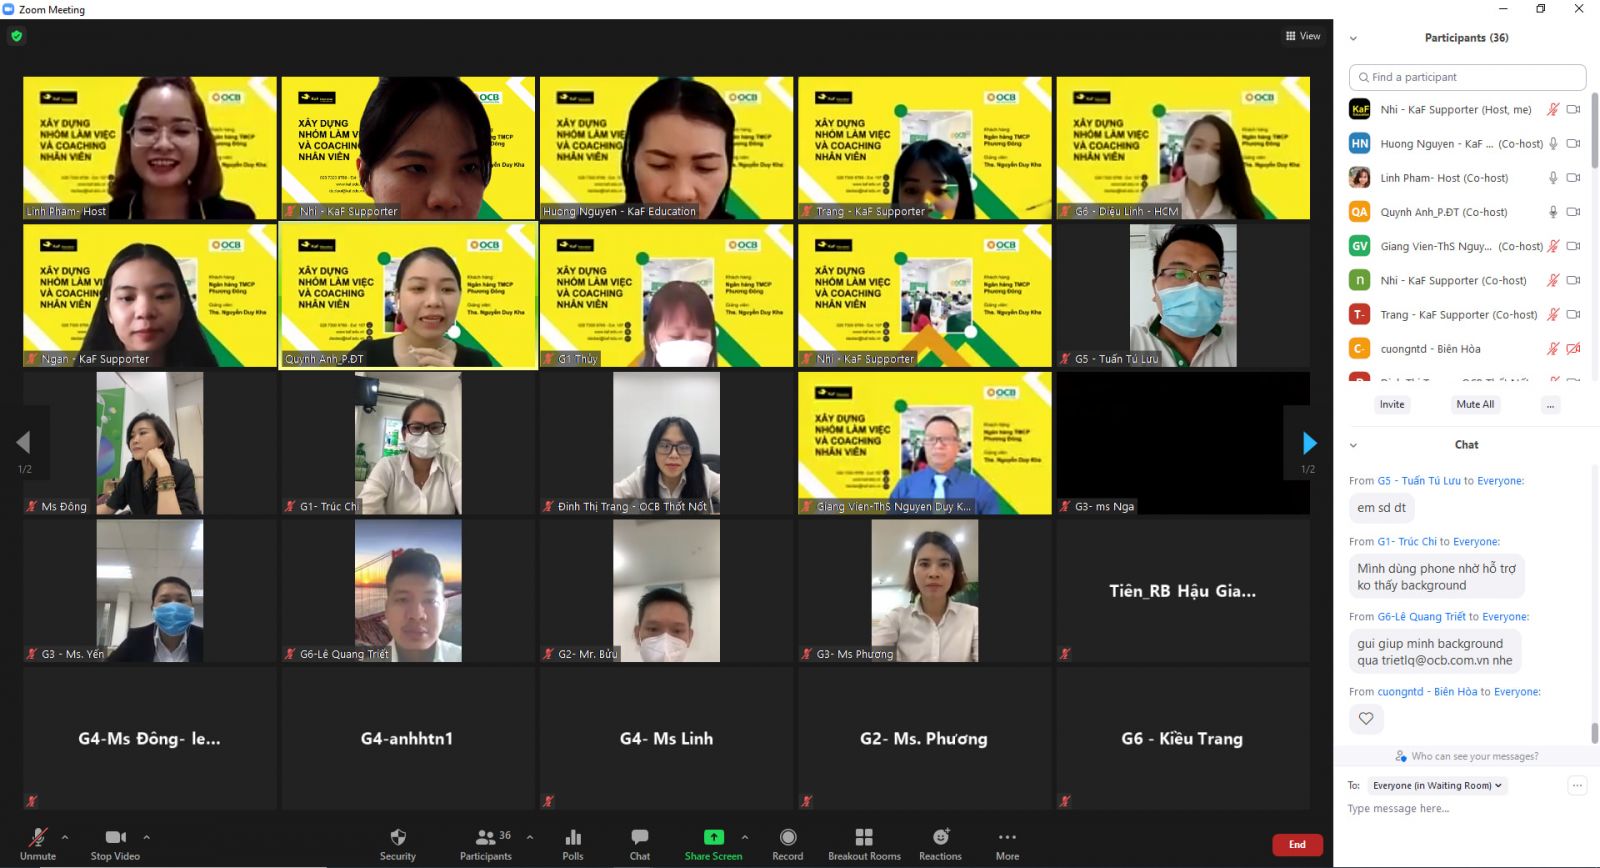This screenshot has width=1600, height=868.
Task: Select Quynh Anh_P.ĐT active speaker tile
Action: point(409,296)
